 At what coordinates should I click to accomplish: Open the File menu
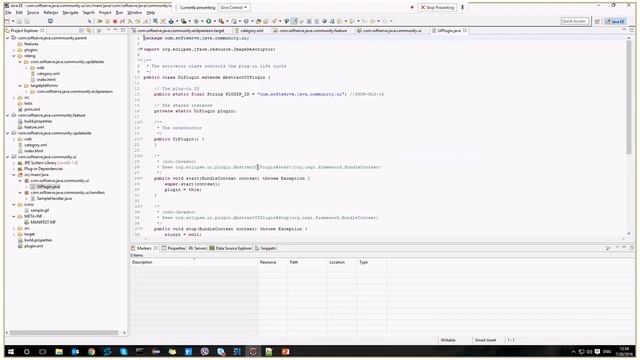coord(8,13)
